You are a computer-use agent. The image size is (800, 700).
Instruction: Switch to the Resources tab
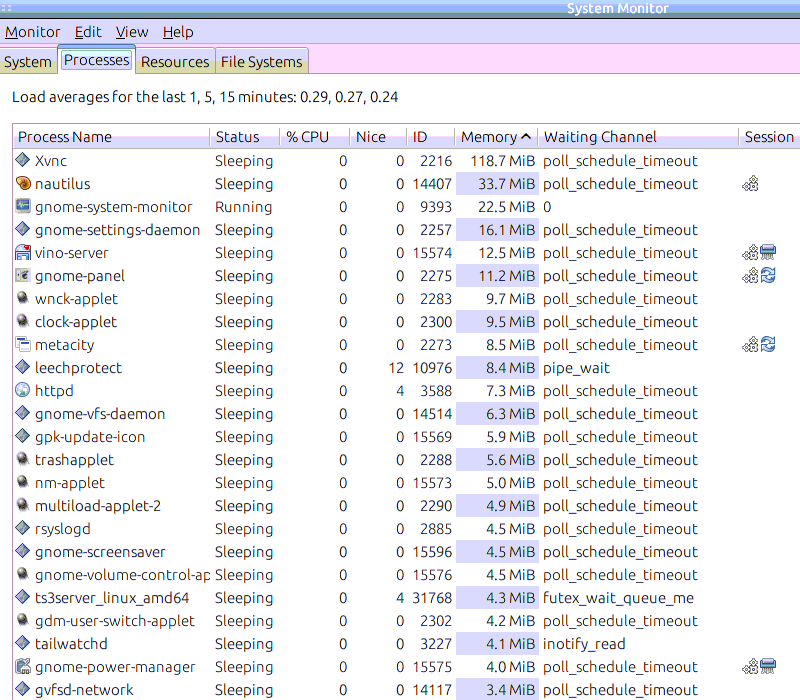[175, 62]
